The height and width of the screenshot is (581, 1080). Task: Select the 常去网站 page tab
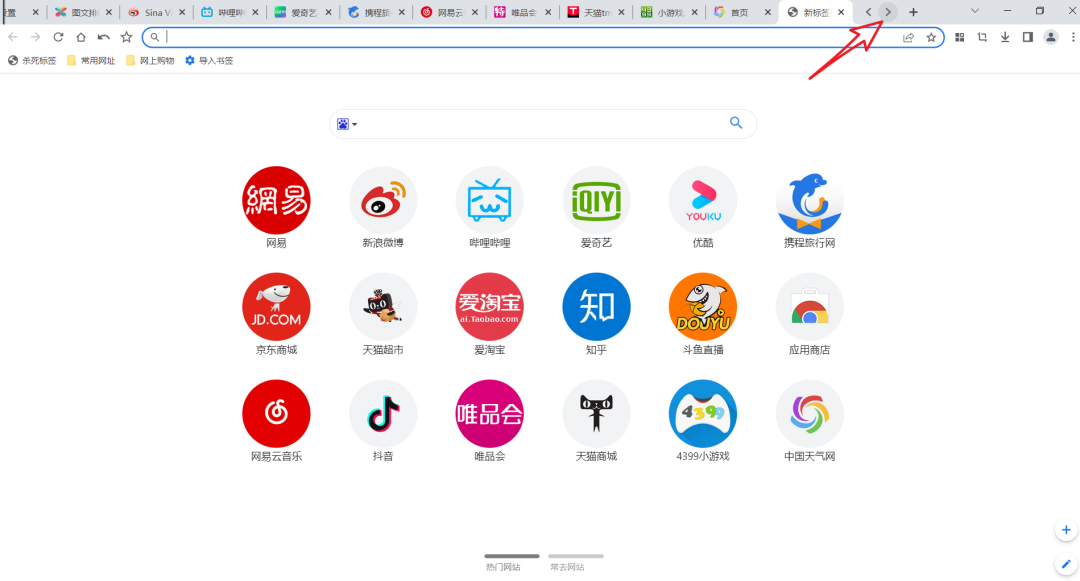576,562
